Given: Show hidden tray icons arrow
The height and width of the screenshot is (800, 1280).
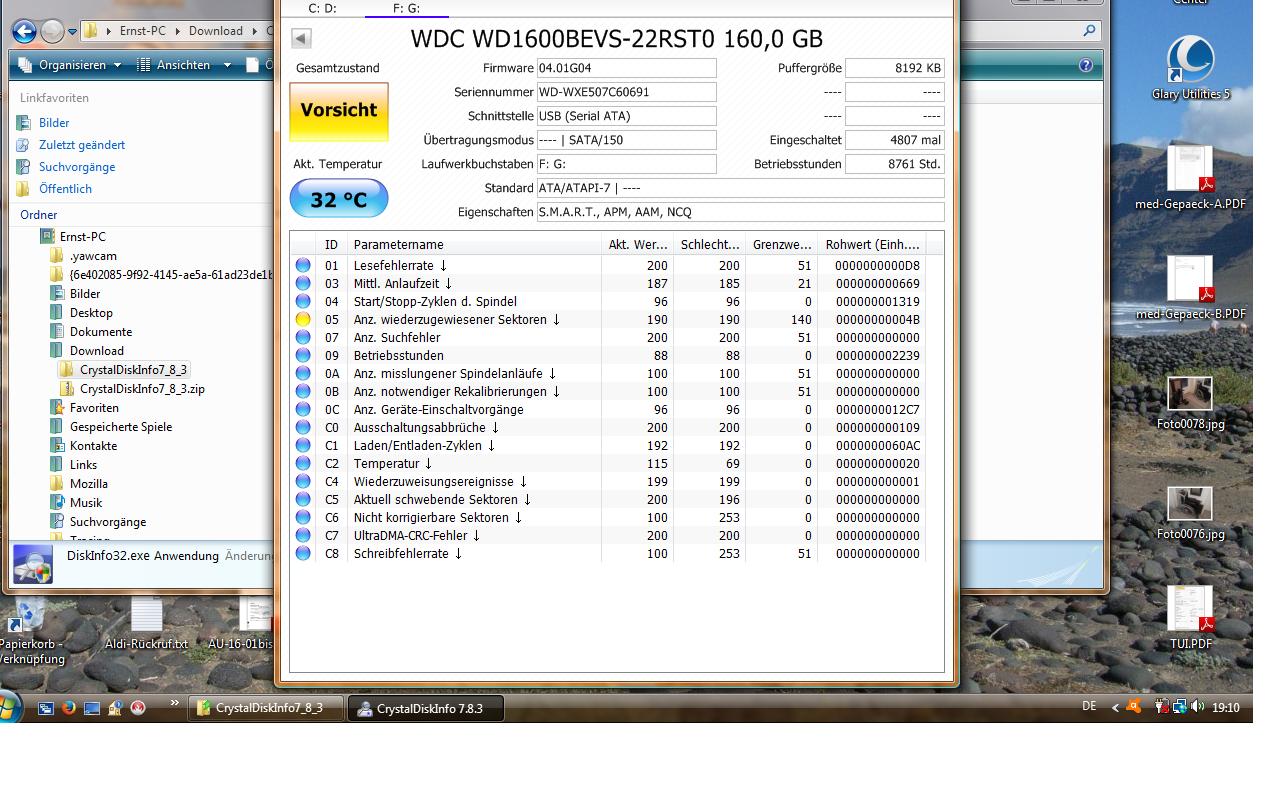Looking at the screenshot, I should [x=1115, y=708].
